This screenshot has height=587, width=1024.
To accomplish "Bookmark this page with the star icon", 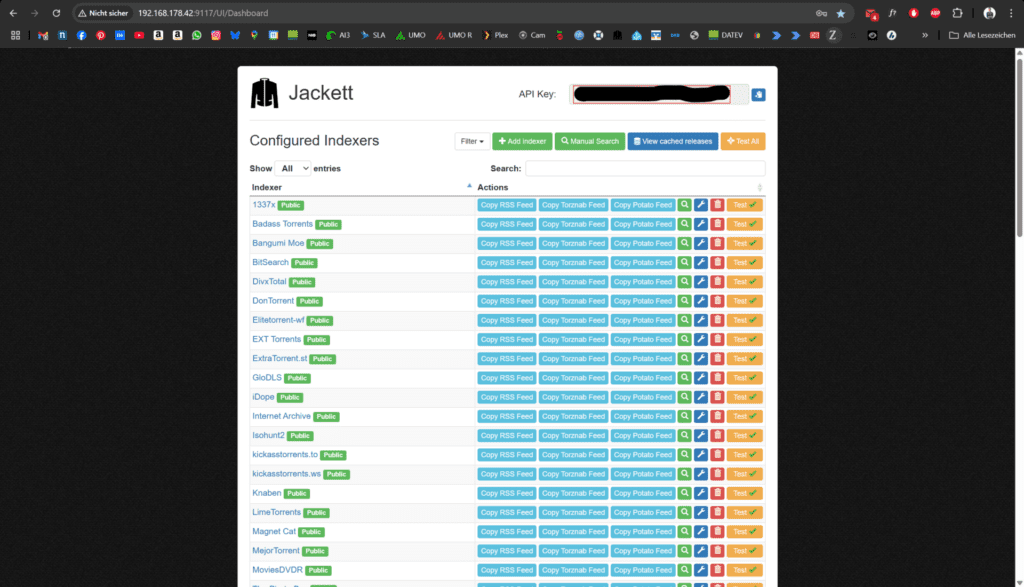I will click(x=840, y=13).
